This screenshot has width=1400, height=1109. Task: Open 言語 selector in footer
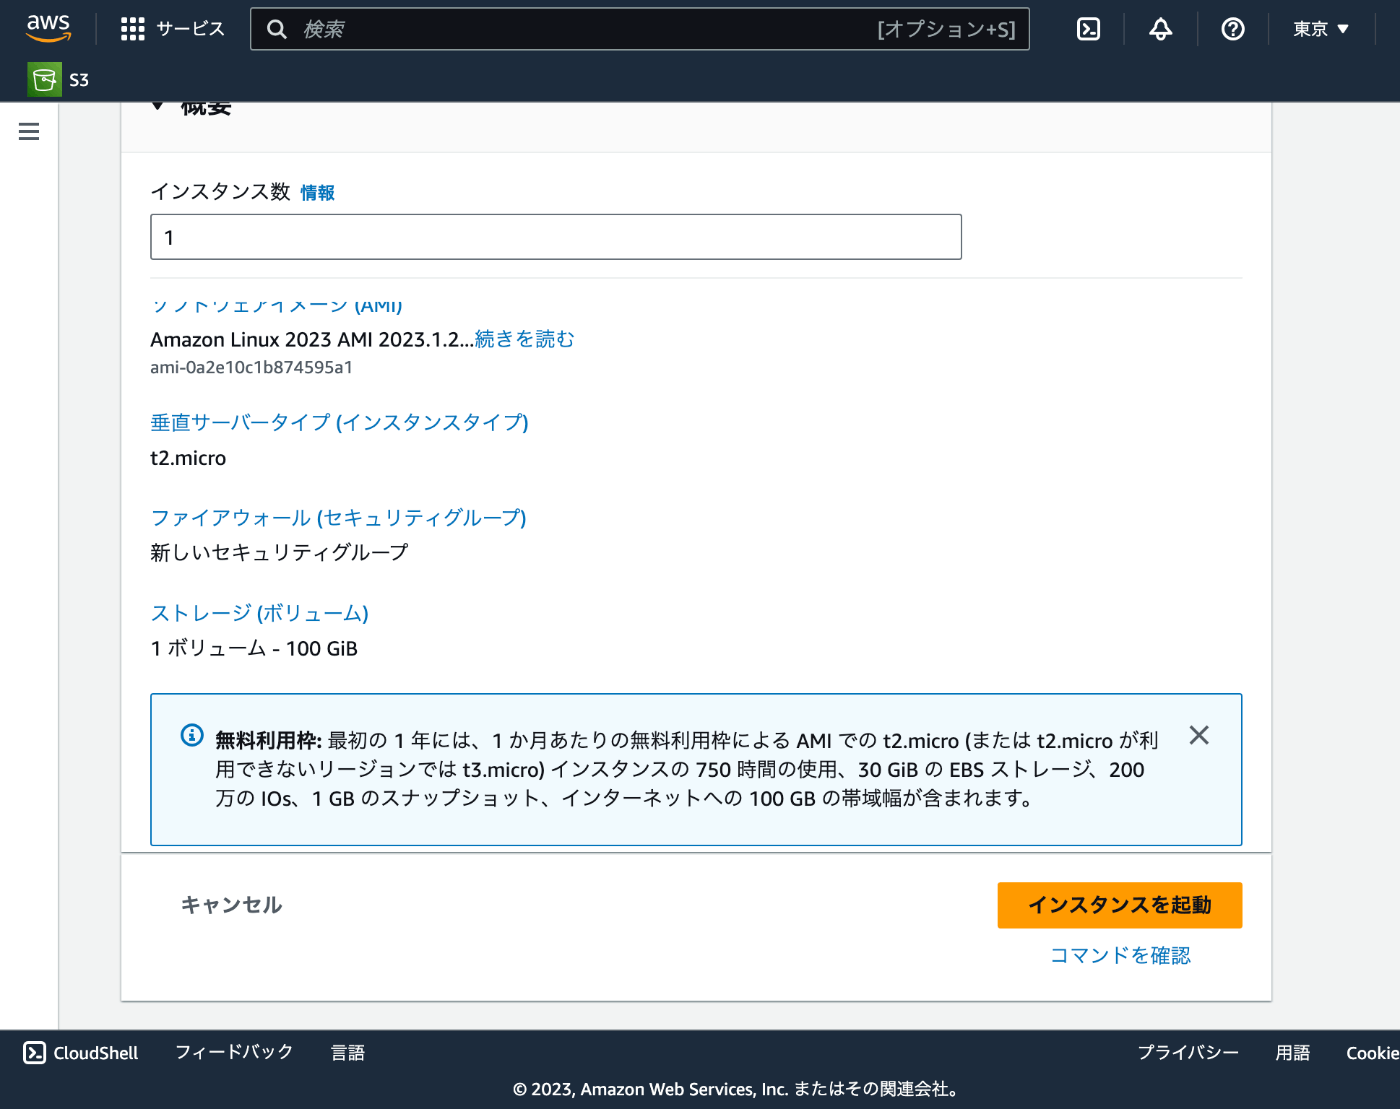[348, 1052]
